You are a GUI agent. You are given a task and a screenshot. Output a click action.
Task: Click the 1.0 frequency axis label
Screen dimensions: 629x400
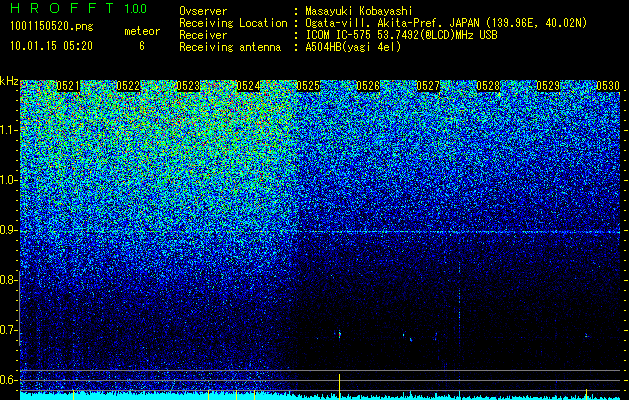(9, 181)
